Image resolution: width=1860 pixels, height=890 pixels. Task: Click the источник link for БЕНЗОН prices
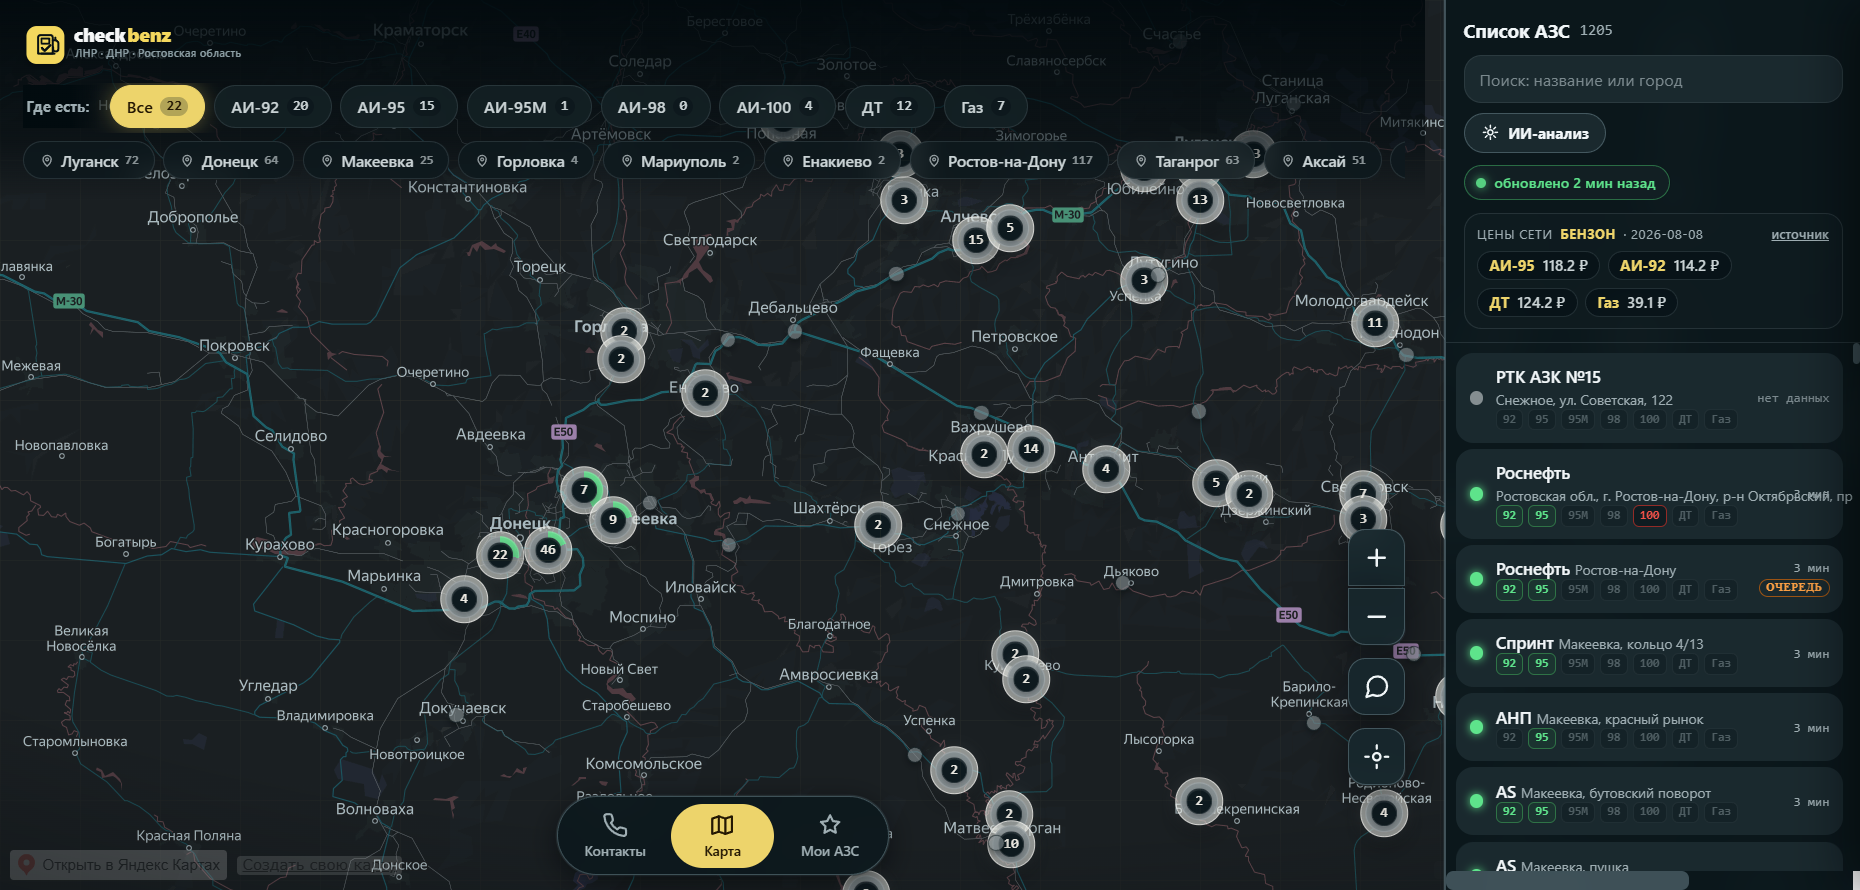pos(1799,235)
